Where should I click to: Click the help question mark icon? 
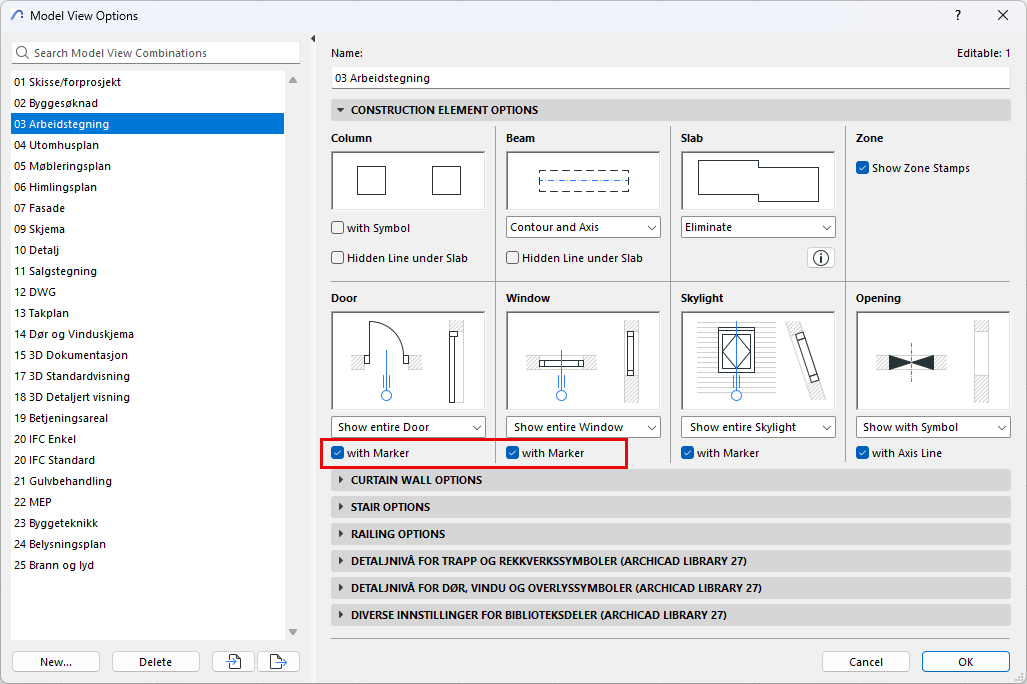click(957, 15)
